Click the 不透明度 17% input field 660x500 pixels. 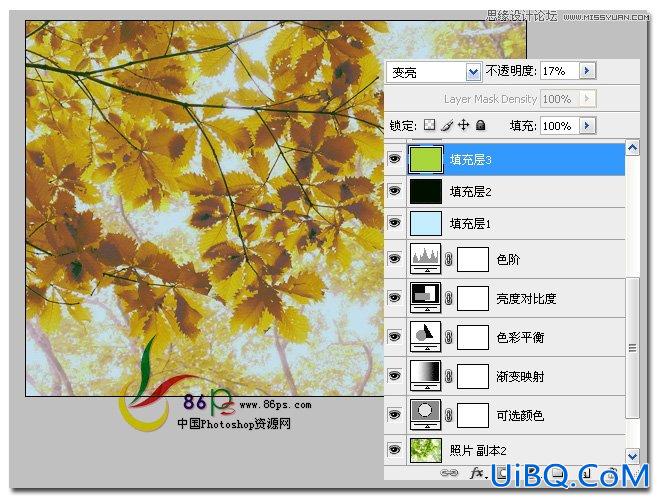[x=559, y=71]
